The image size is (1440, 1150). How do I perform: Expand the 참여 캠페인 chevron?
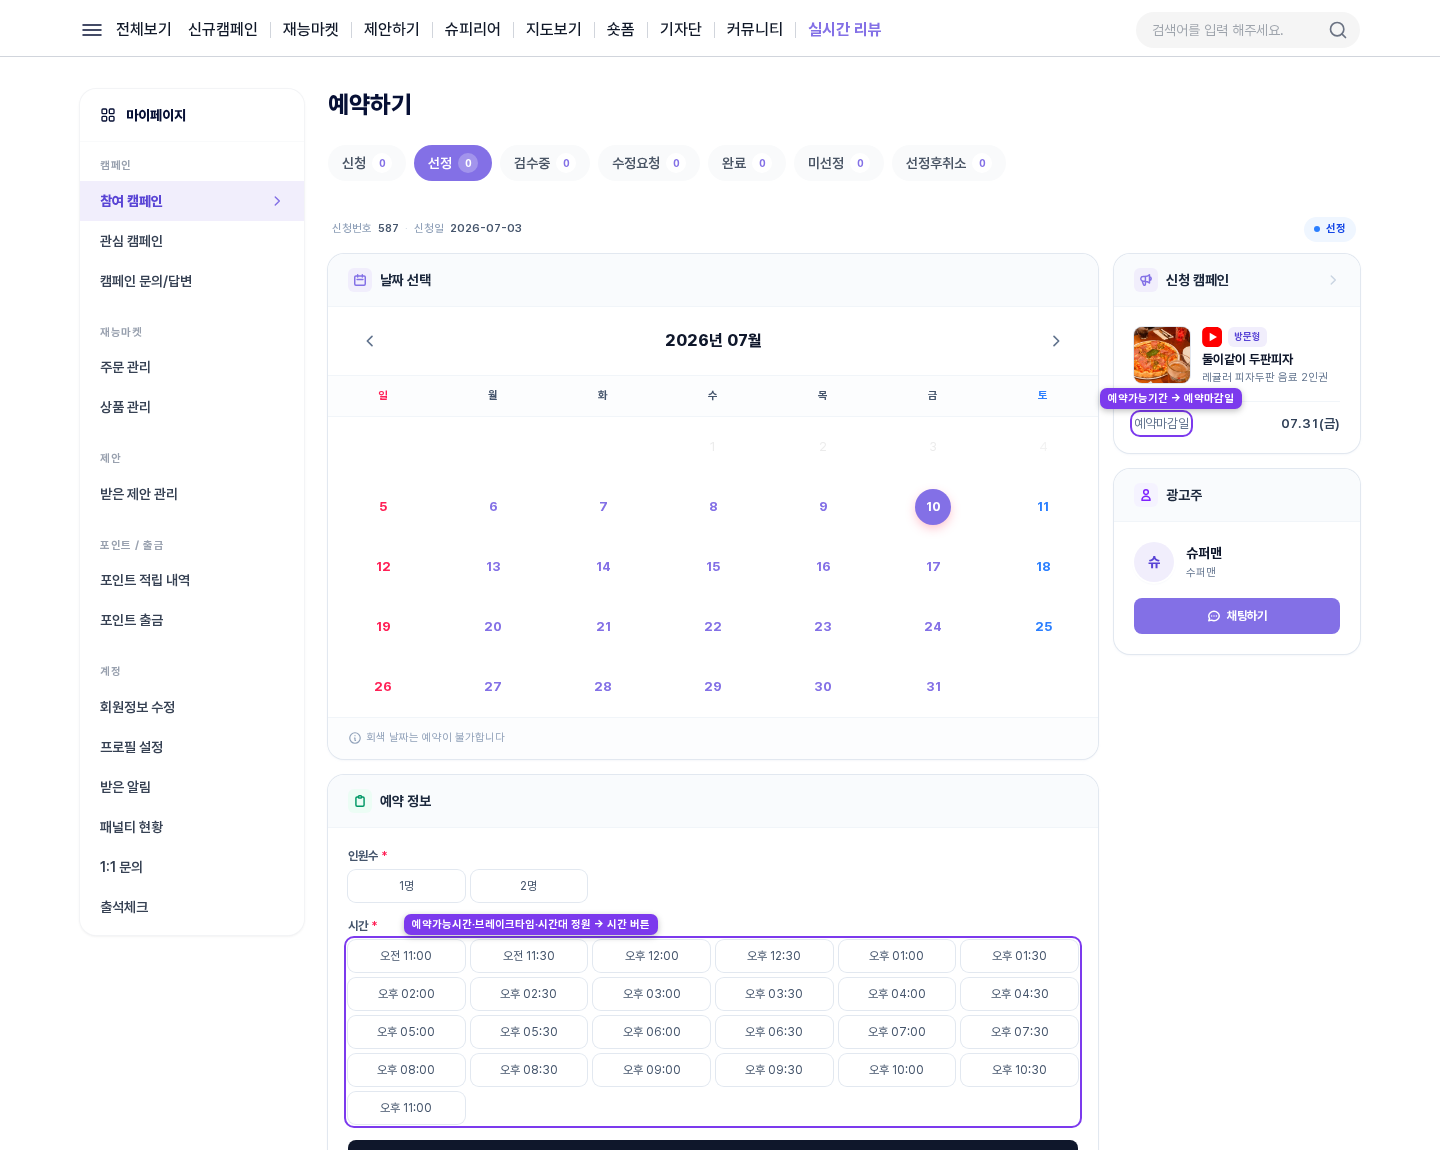tap(277, 201)
